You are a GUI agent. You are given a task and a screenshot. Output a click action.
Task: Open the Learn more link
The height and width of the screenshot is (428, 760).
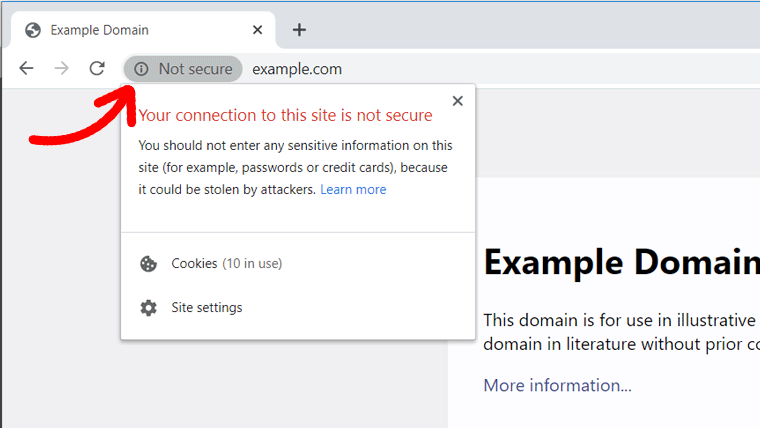(x=353, y=189)
